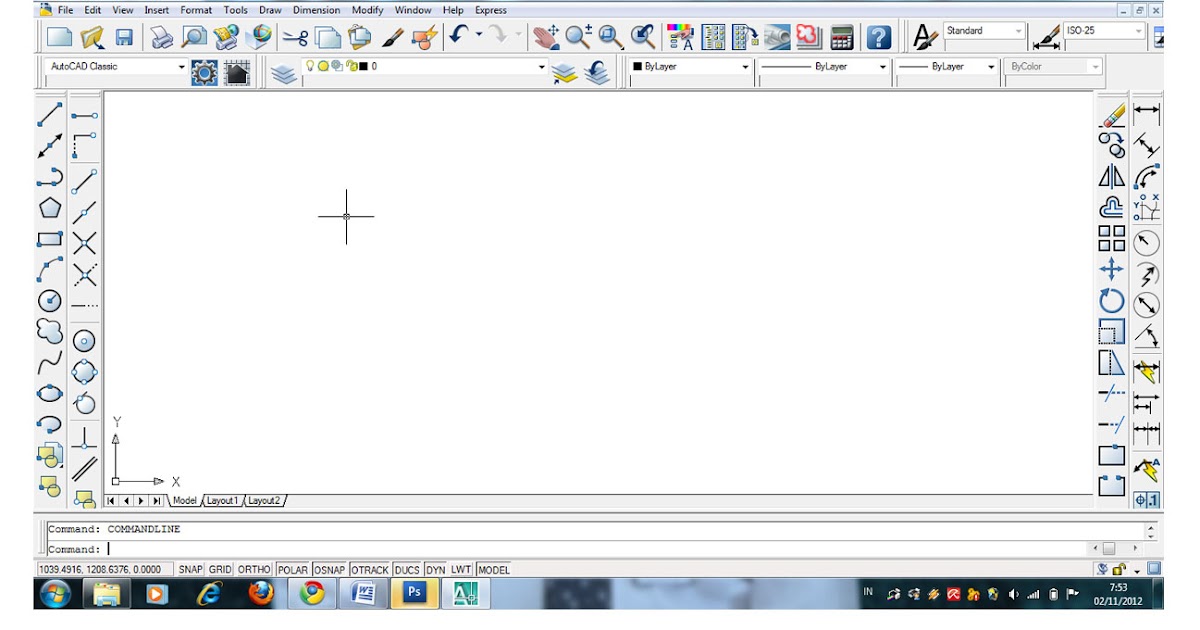The image size is (1200, 630).
Task: Select the Move tool
Action: tap(1112, 269)
